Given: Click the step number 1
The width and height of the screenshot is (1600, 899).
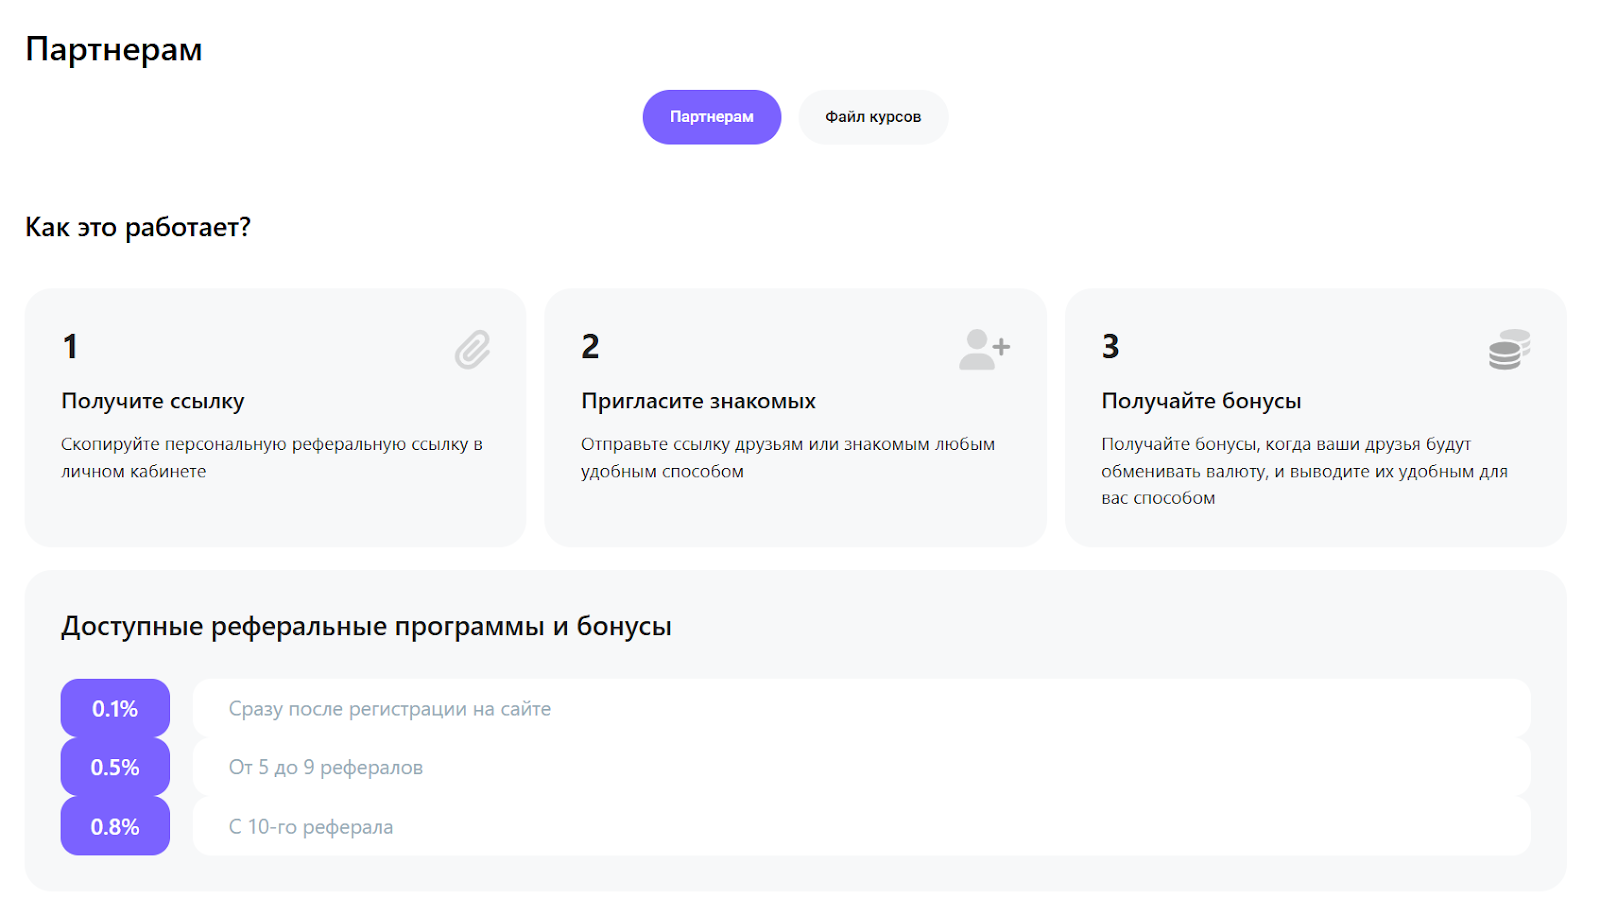Looking at the screenshot, I should click(70, 346).
